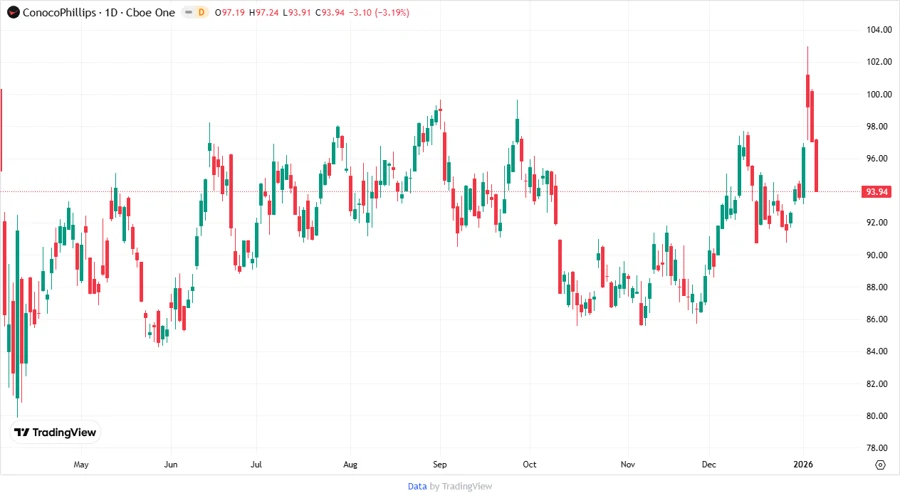Click the Sep label on time axis
The height and width of the screenshot is (498, 900).
[x=440, y=464]
